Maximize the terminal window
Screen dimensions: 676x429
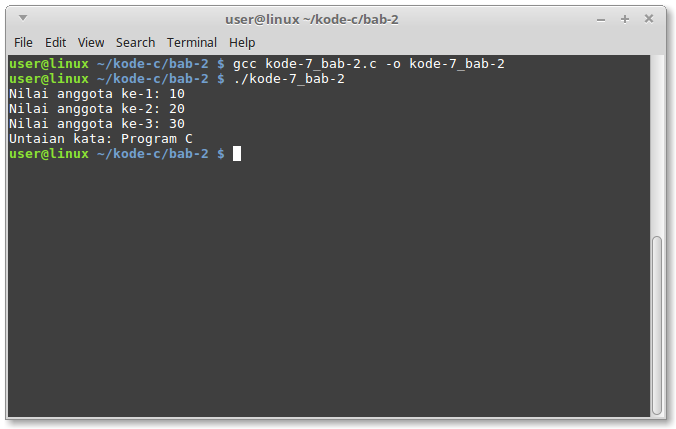coord(625,18)
